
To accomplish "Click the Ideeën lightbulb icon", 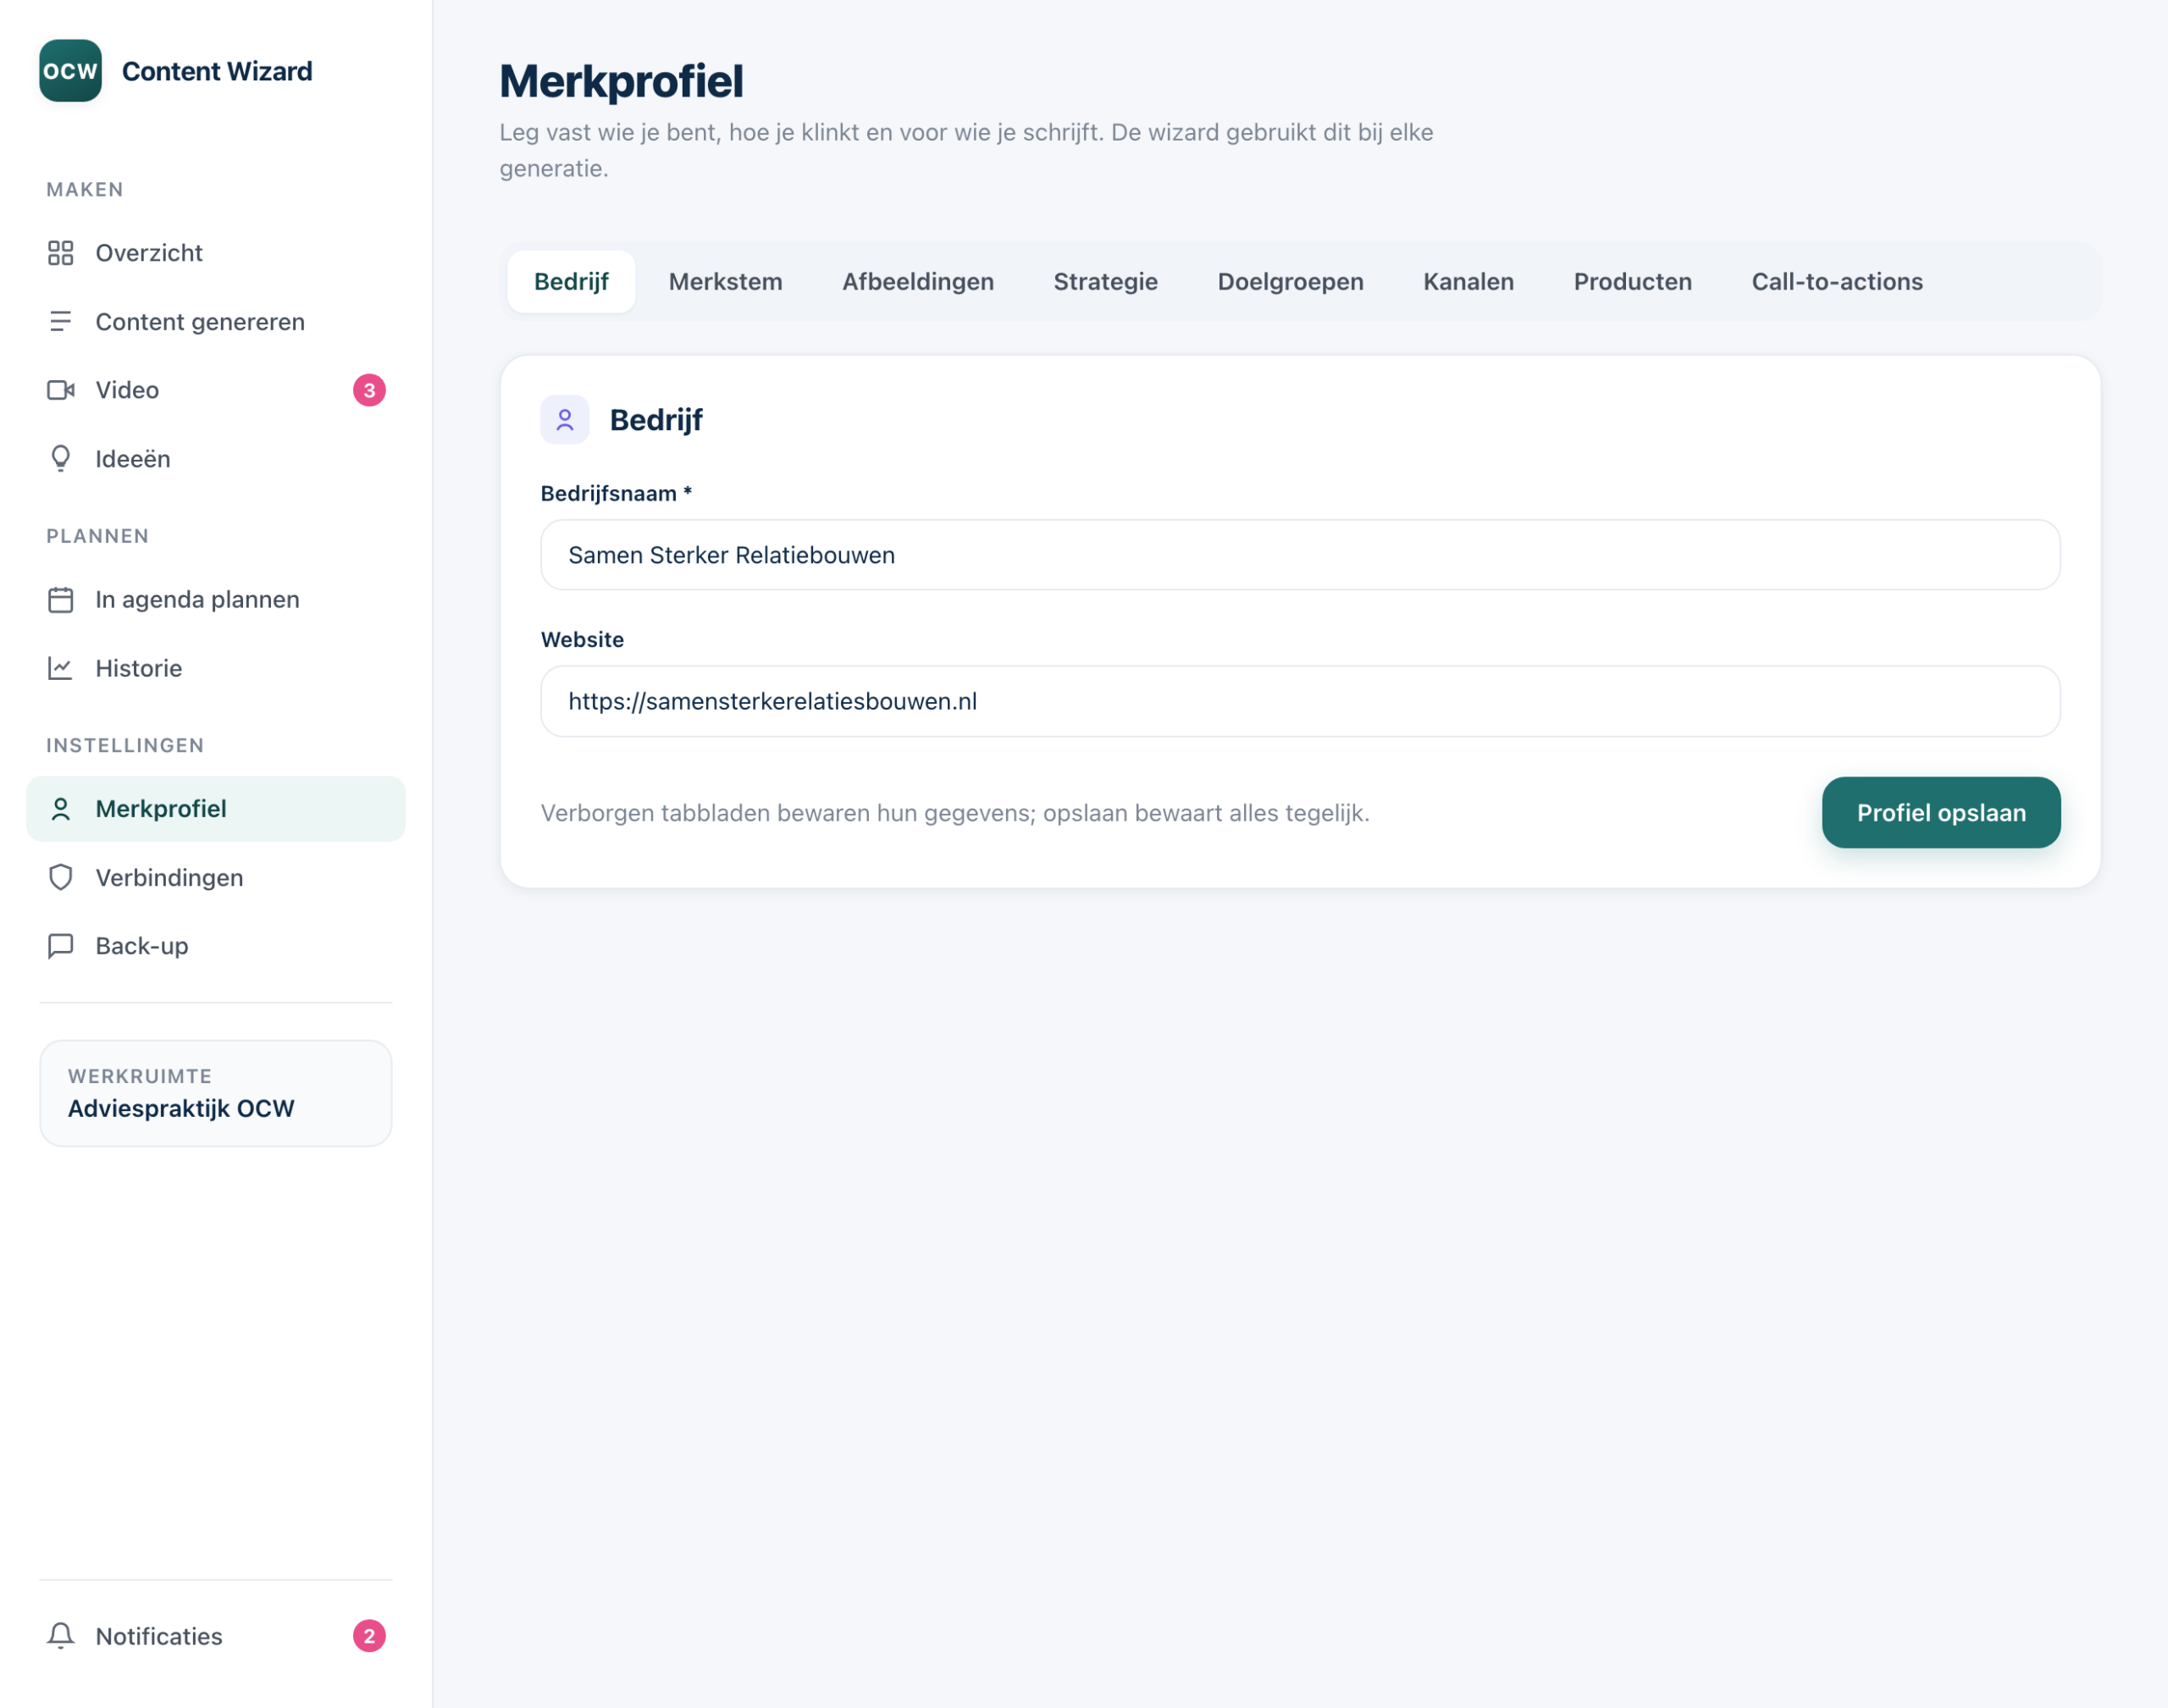I will tap(61, 459).
